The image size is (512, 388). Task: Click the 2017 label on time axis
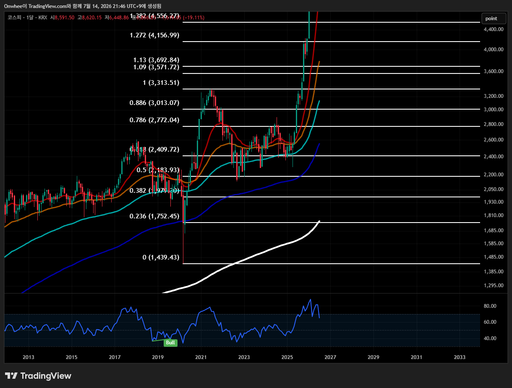coord(115,357)
